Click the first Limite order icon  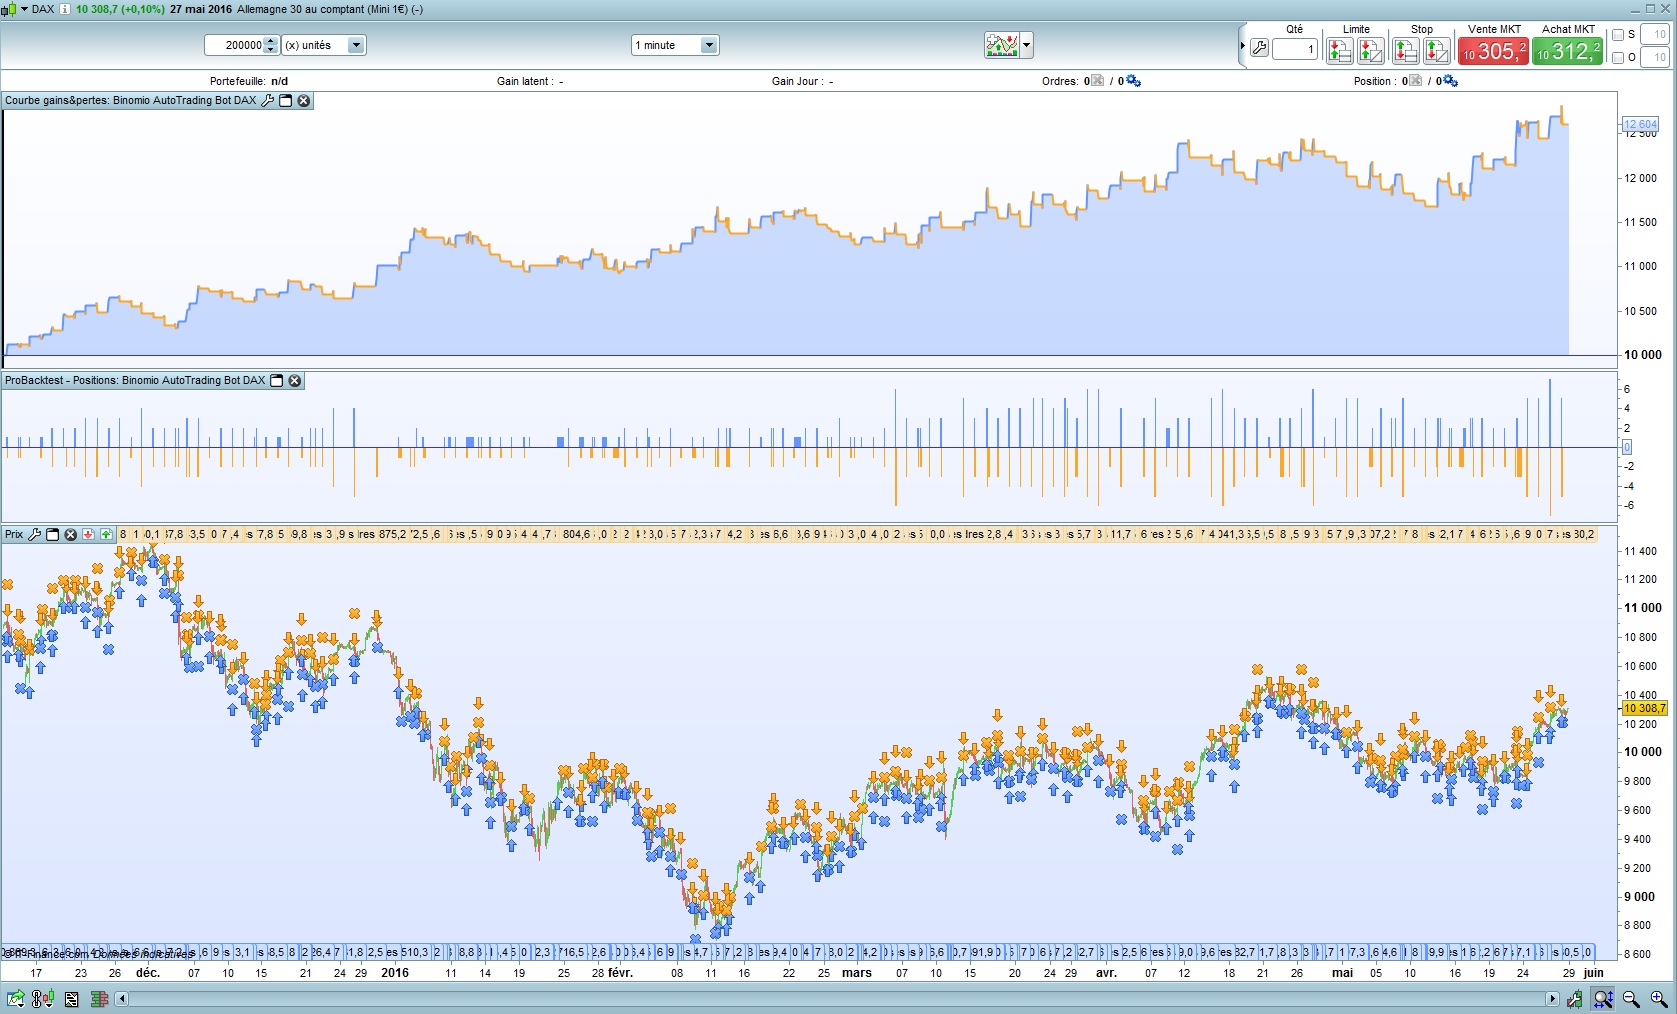pyautogui.click(x=1340, y=50)
